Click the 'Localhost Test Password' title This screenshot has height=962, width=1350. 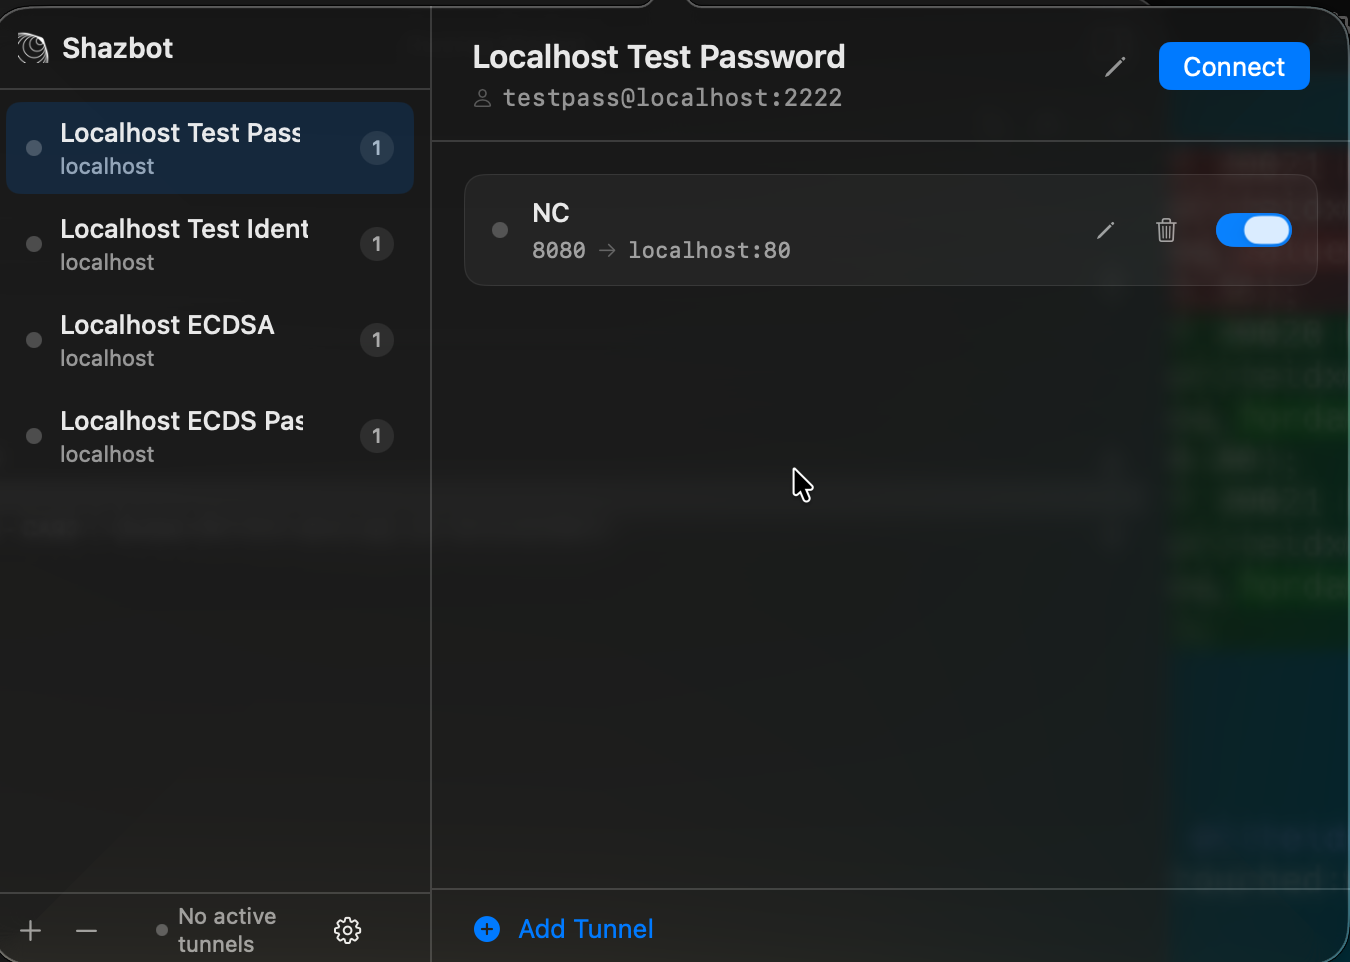tap(659, 57)
